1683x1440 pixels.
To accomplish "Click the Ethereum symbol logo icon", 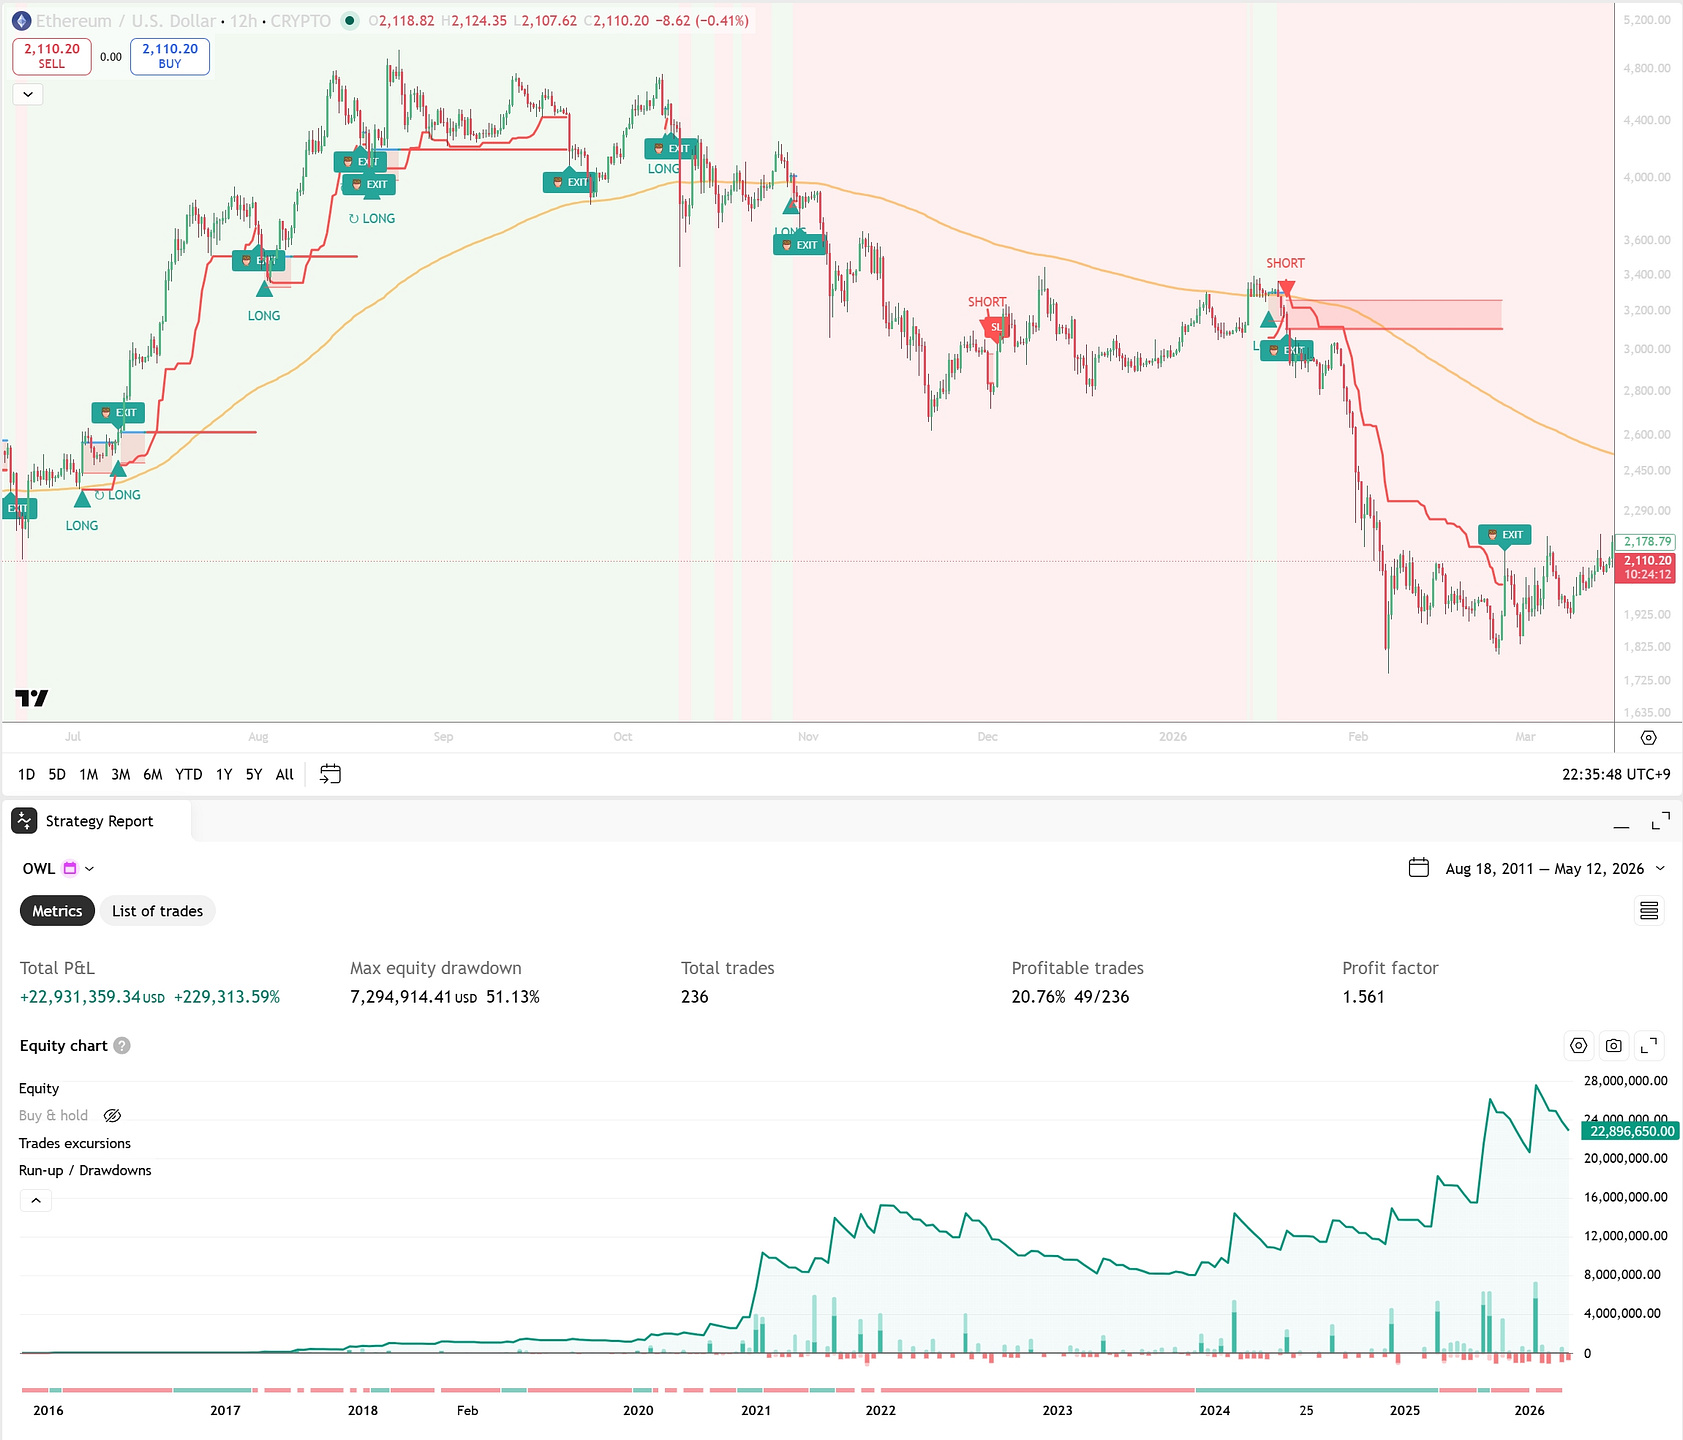I will 21,21.
